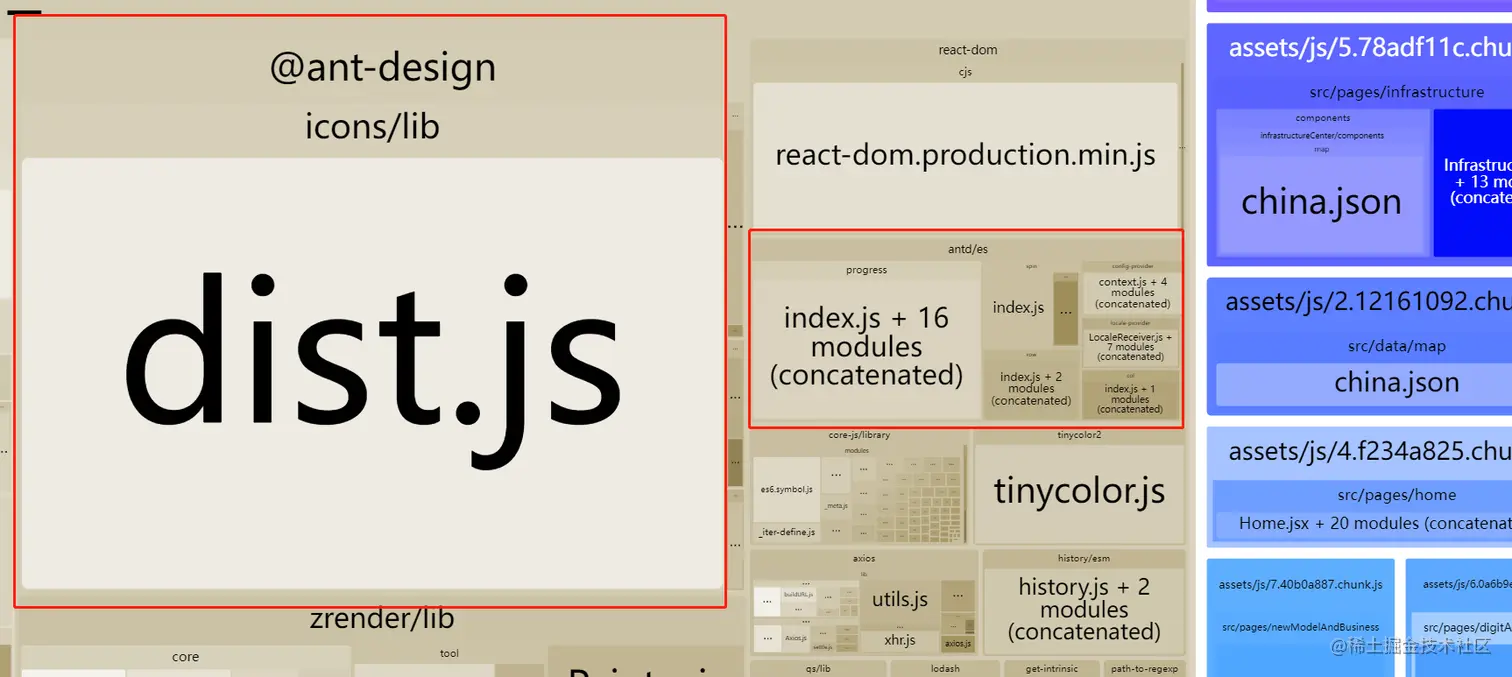Screen dimensions: 1512x677
Task: Click the get-intrinsic group header
Action: [1053, 668]
